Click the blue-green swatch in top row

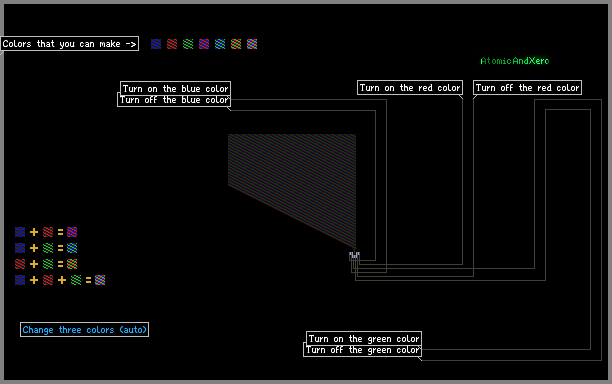pos(220,44)
